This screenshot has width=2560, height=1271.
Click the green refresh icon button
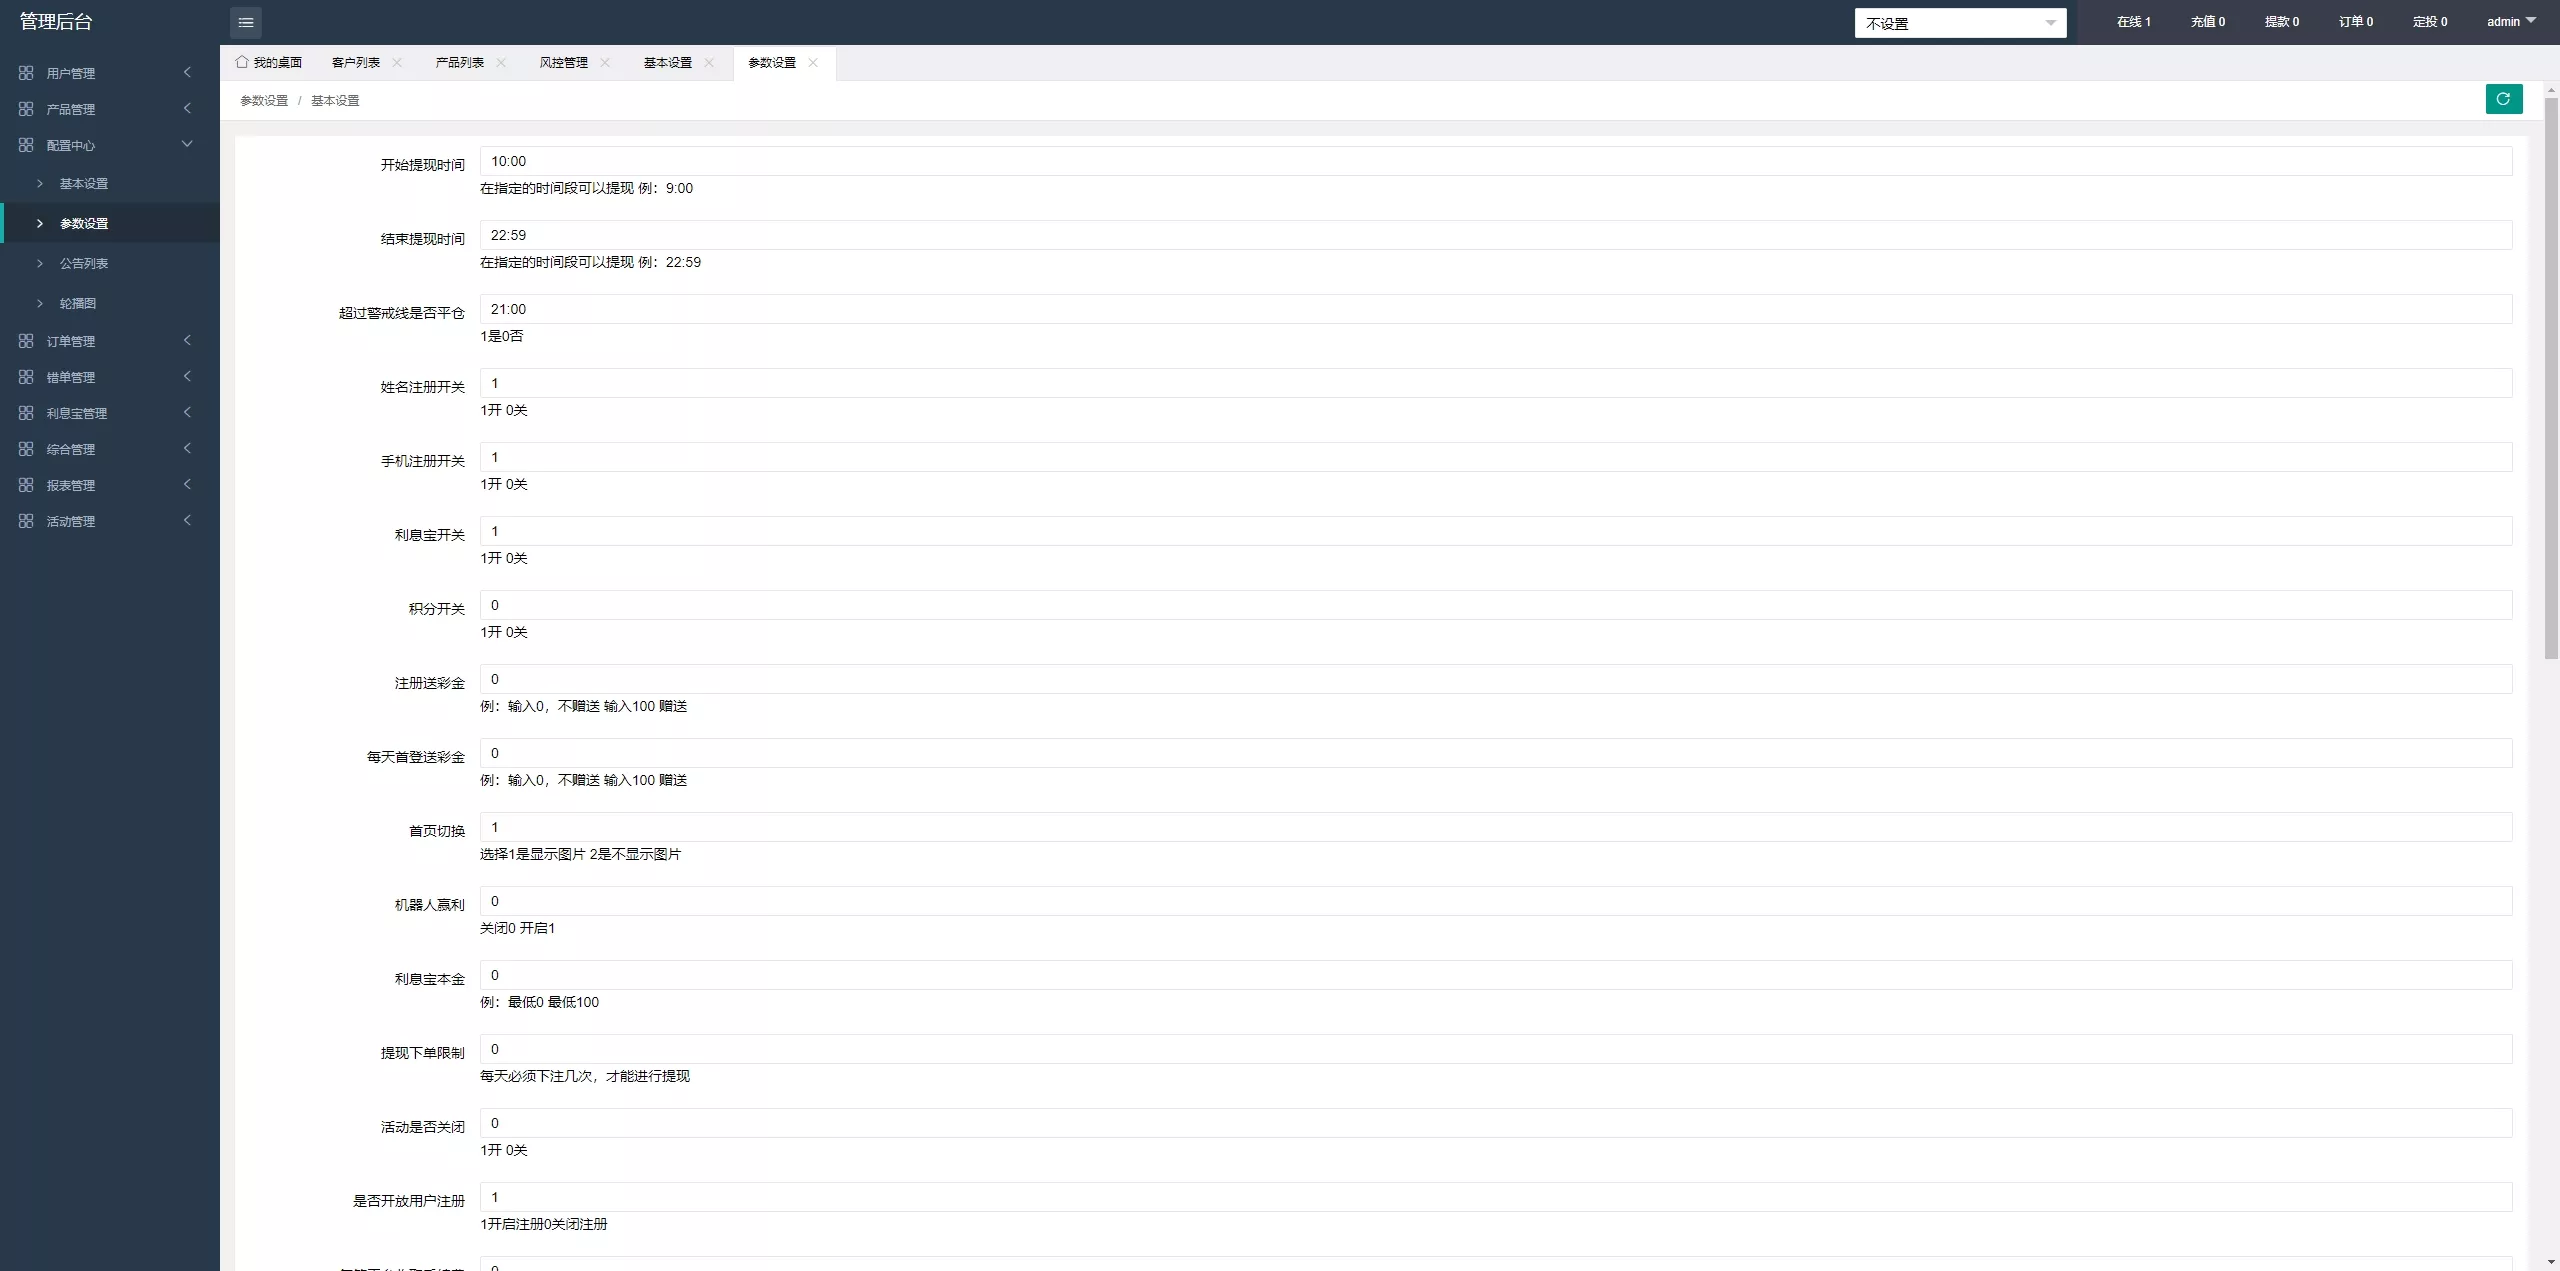(x=2504, y=99)
